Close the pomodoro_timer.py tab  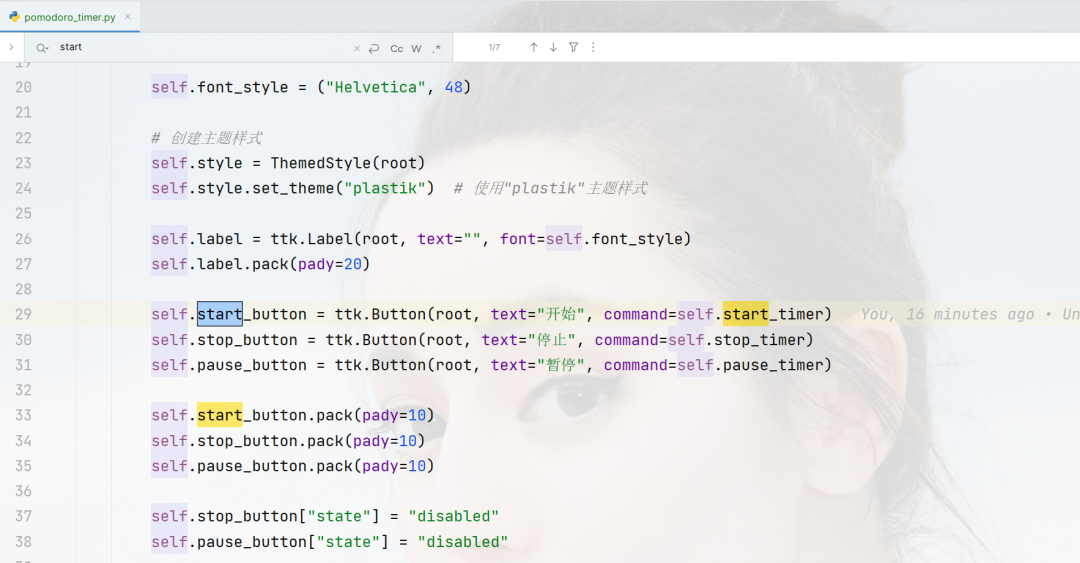click(127, 17)
